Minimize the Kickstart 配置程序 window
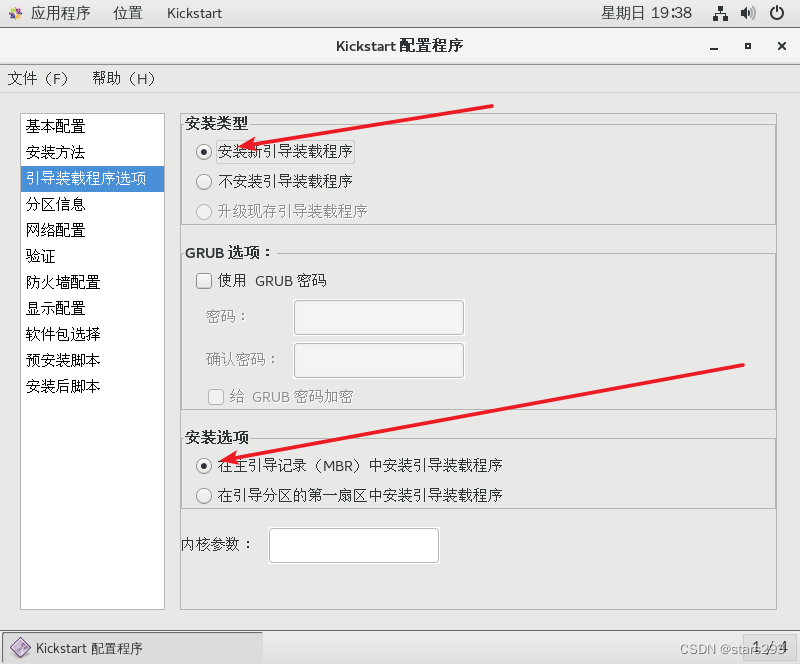Image resolution: width=800 pixels, height=664 pixels. [x=714, y=46]
